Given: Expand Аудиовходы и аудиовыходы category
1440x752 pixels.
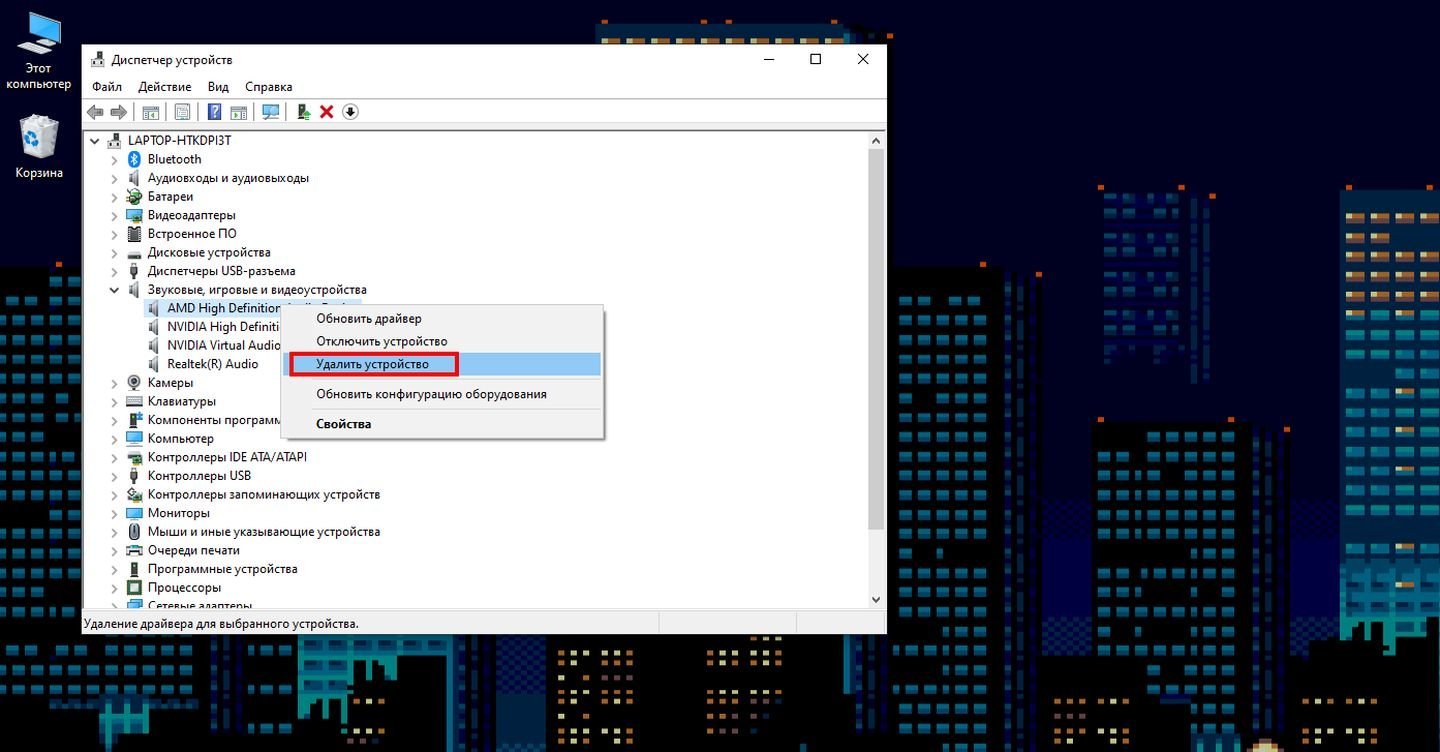Looking at the screenshot, I should 115,178.
